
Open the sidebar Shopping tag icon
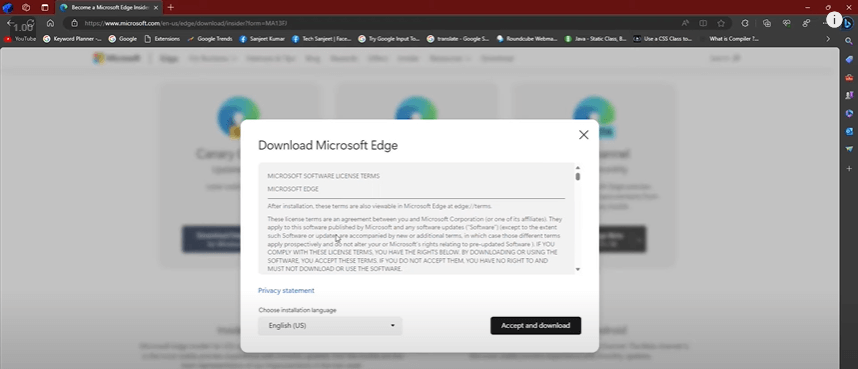[x=849, y=59]
